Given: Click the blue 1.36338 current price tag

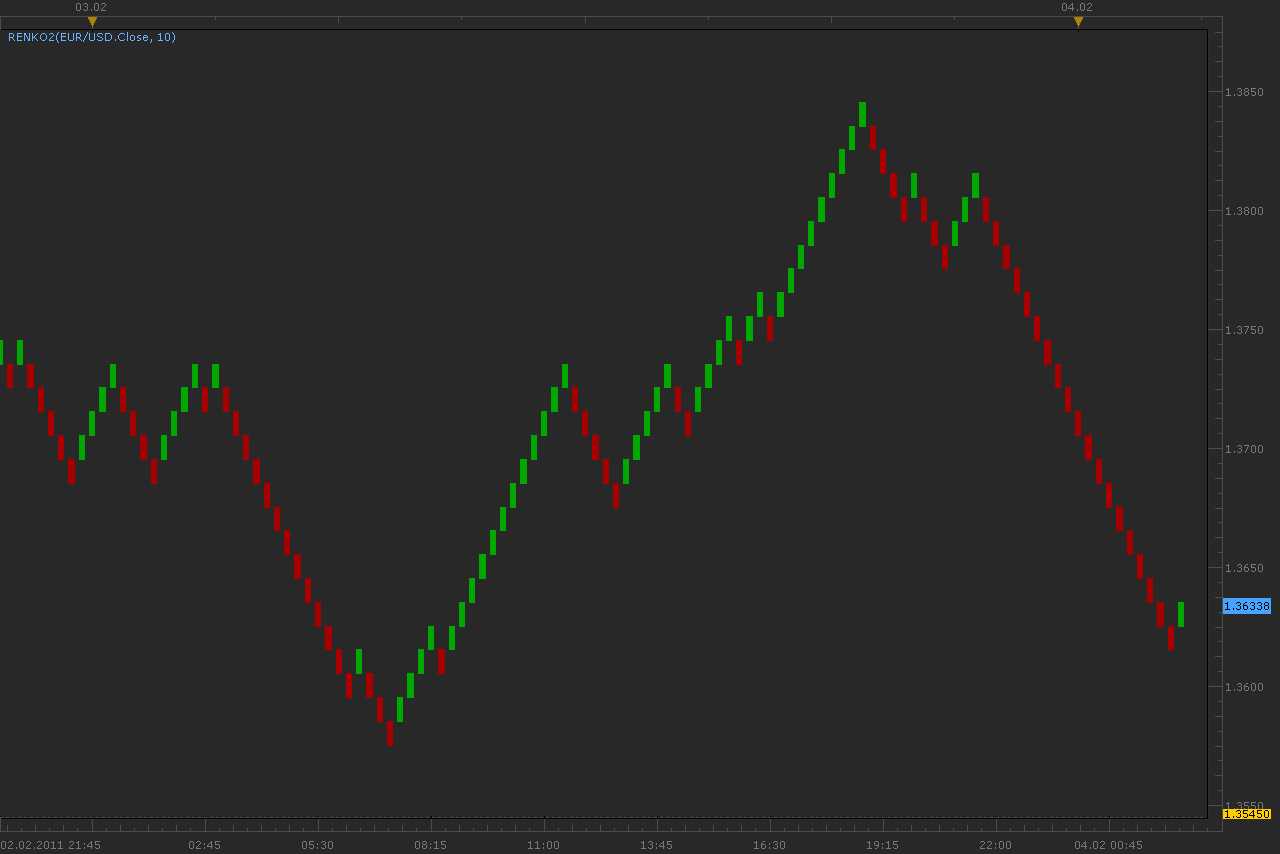Looking at the screenshot, I should pos(1247,606).
